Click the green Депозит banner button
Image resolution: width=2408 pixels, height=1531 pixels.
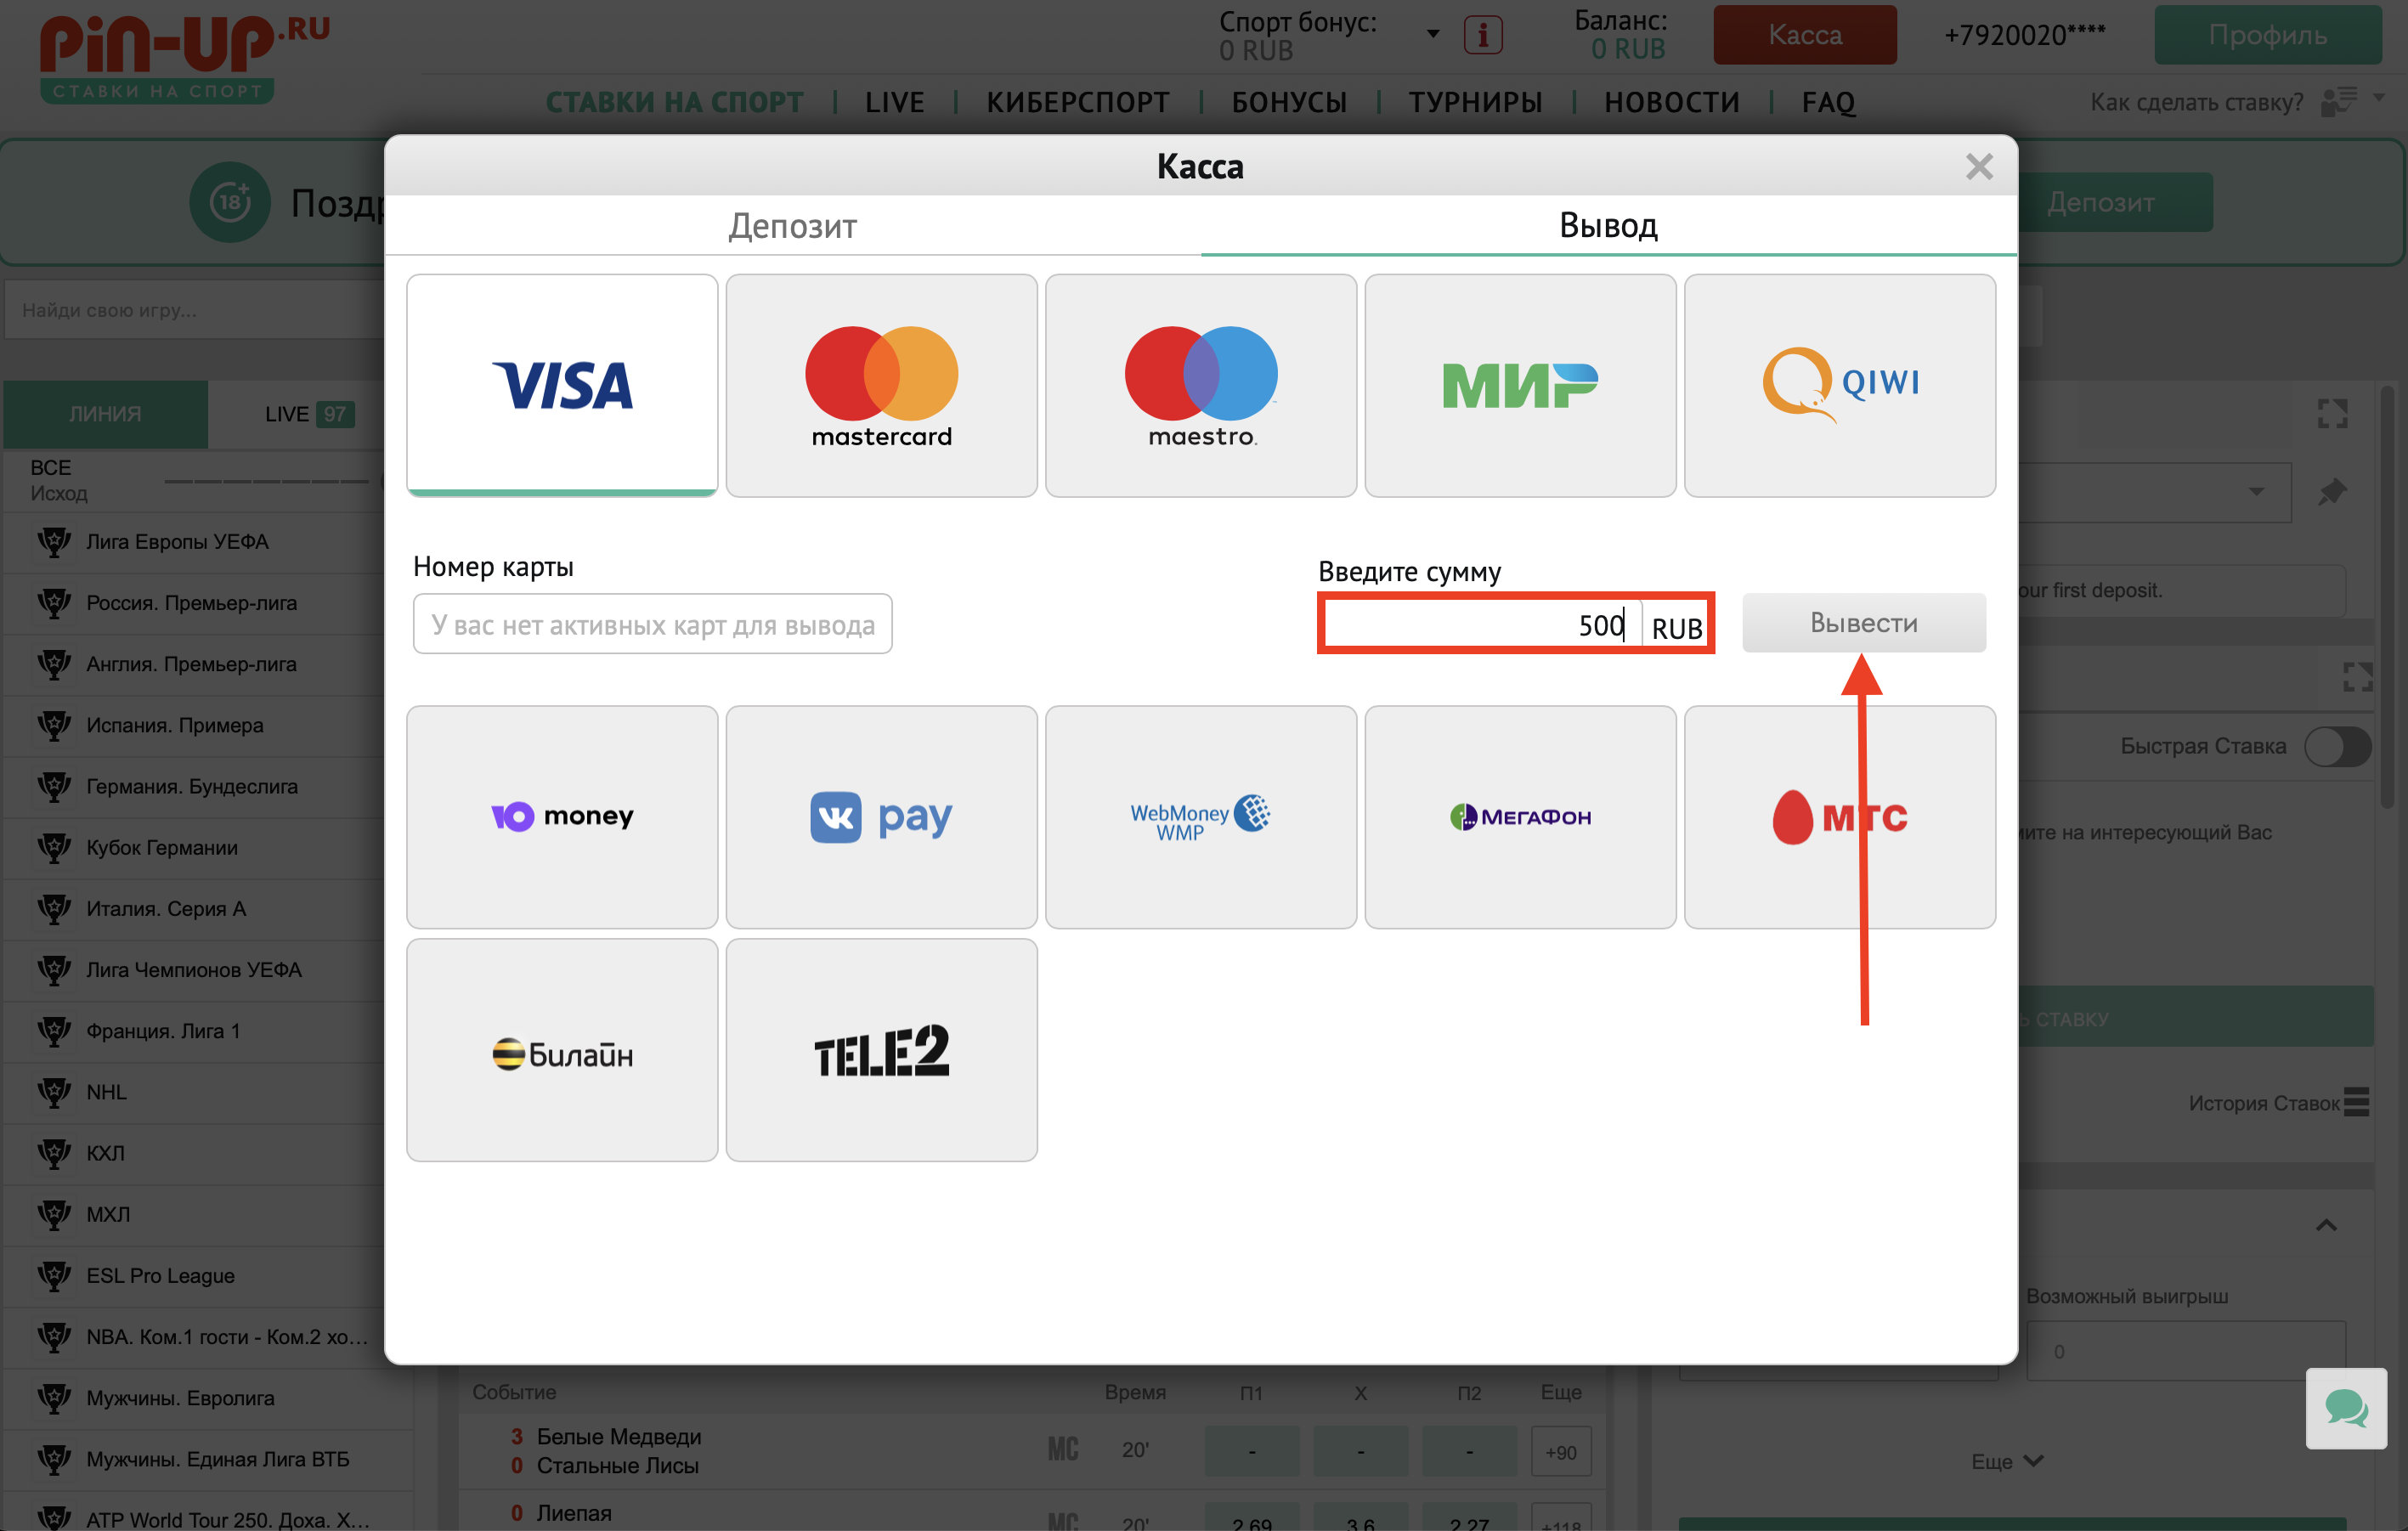[x=2101, y=202]
